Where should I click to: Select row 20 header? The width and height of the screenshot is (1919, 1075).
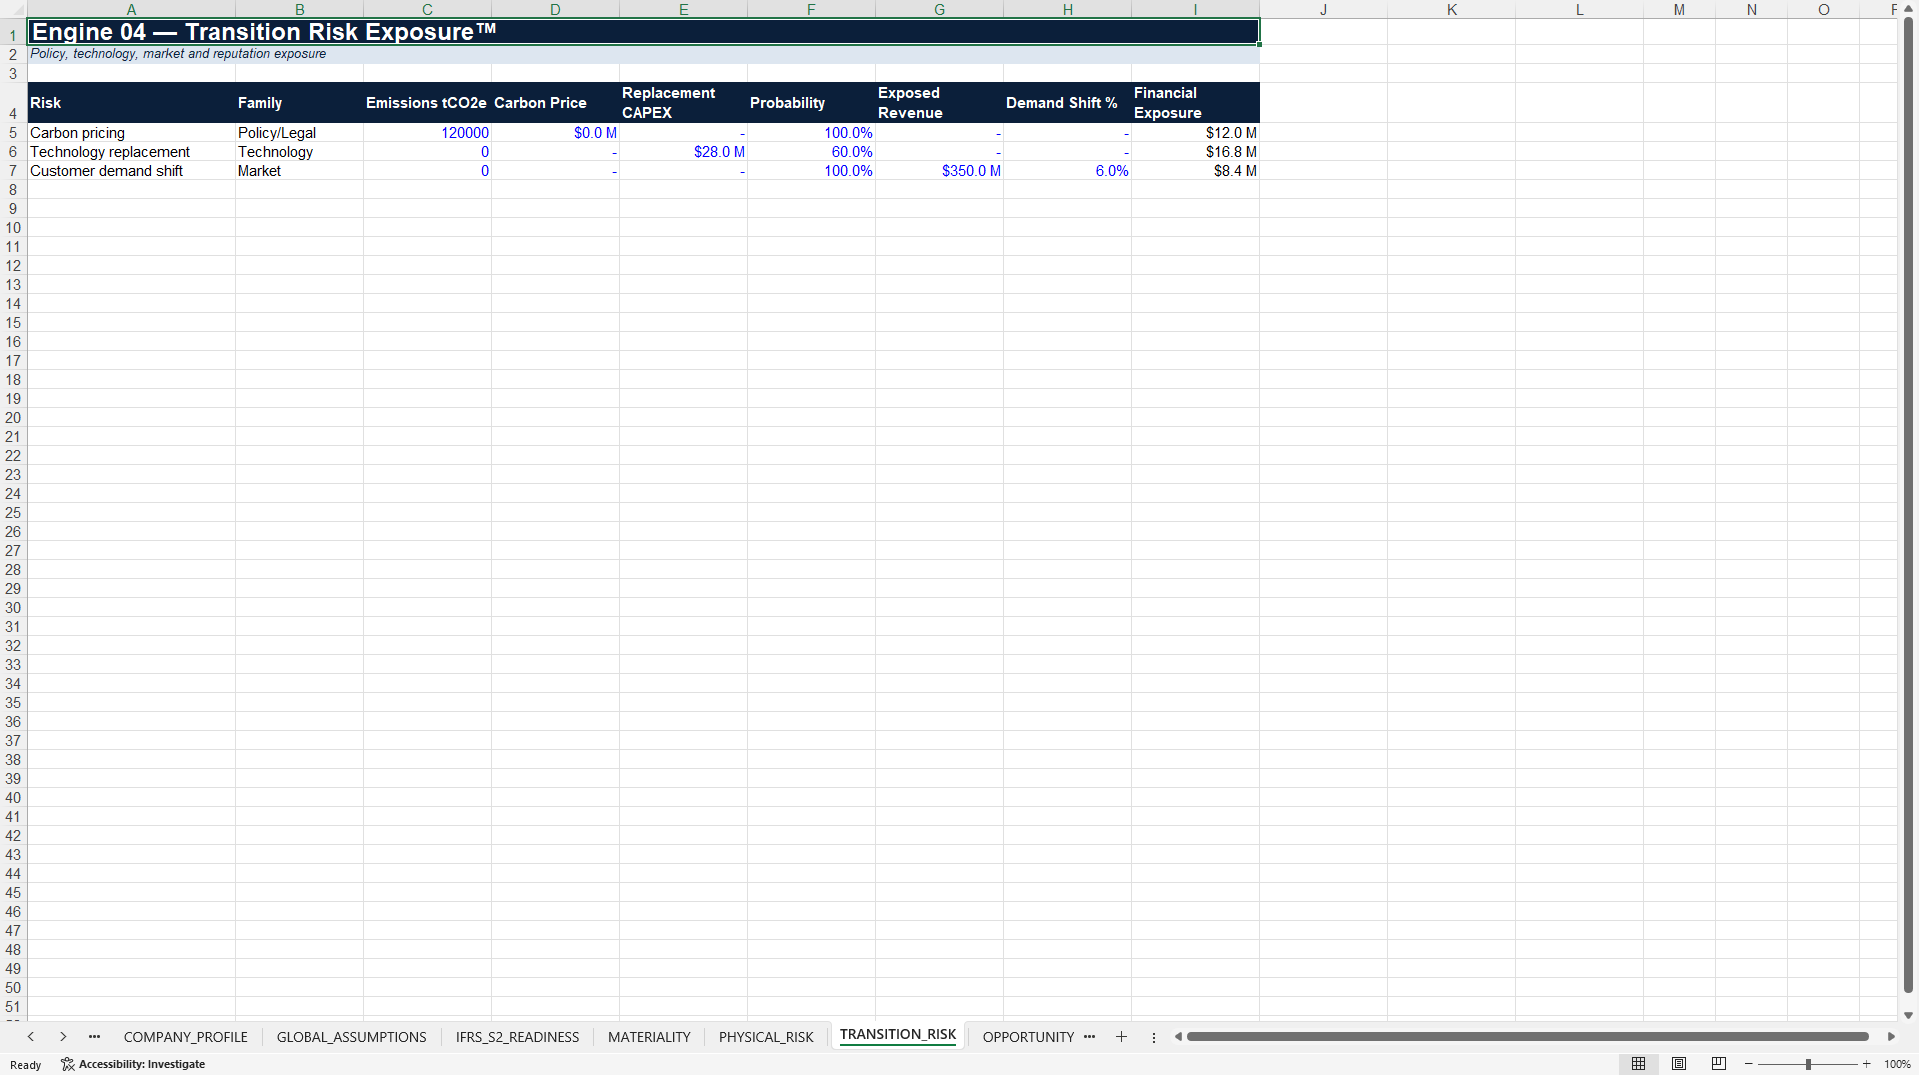tap(13, 418)
